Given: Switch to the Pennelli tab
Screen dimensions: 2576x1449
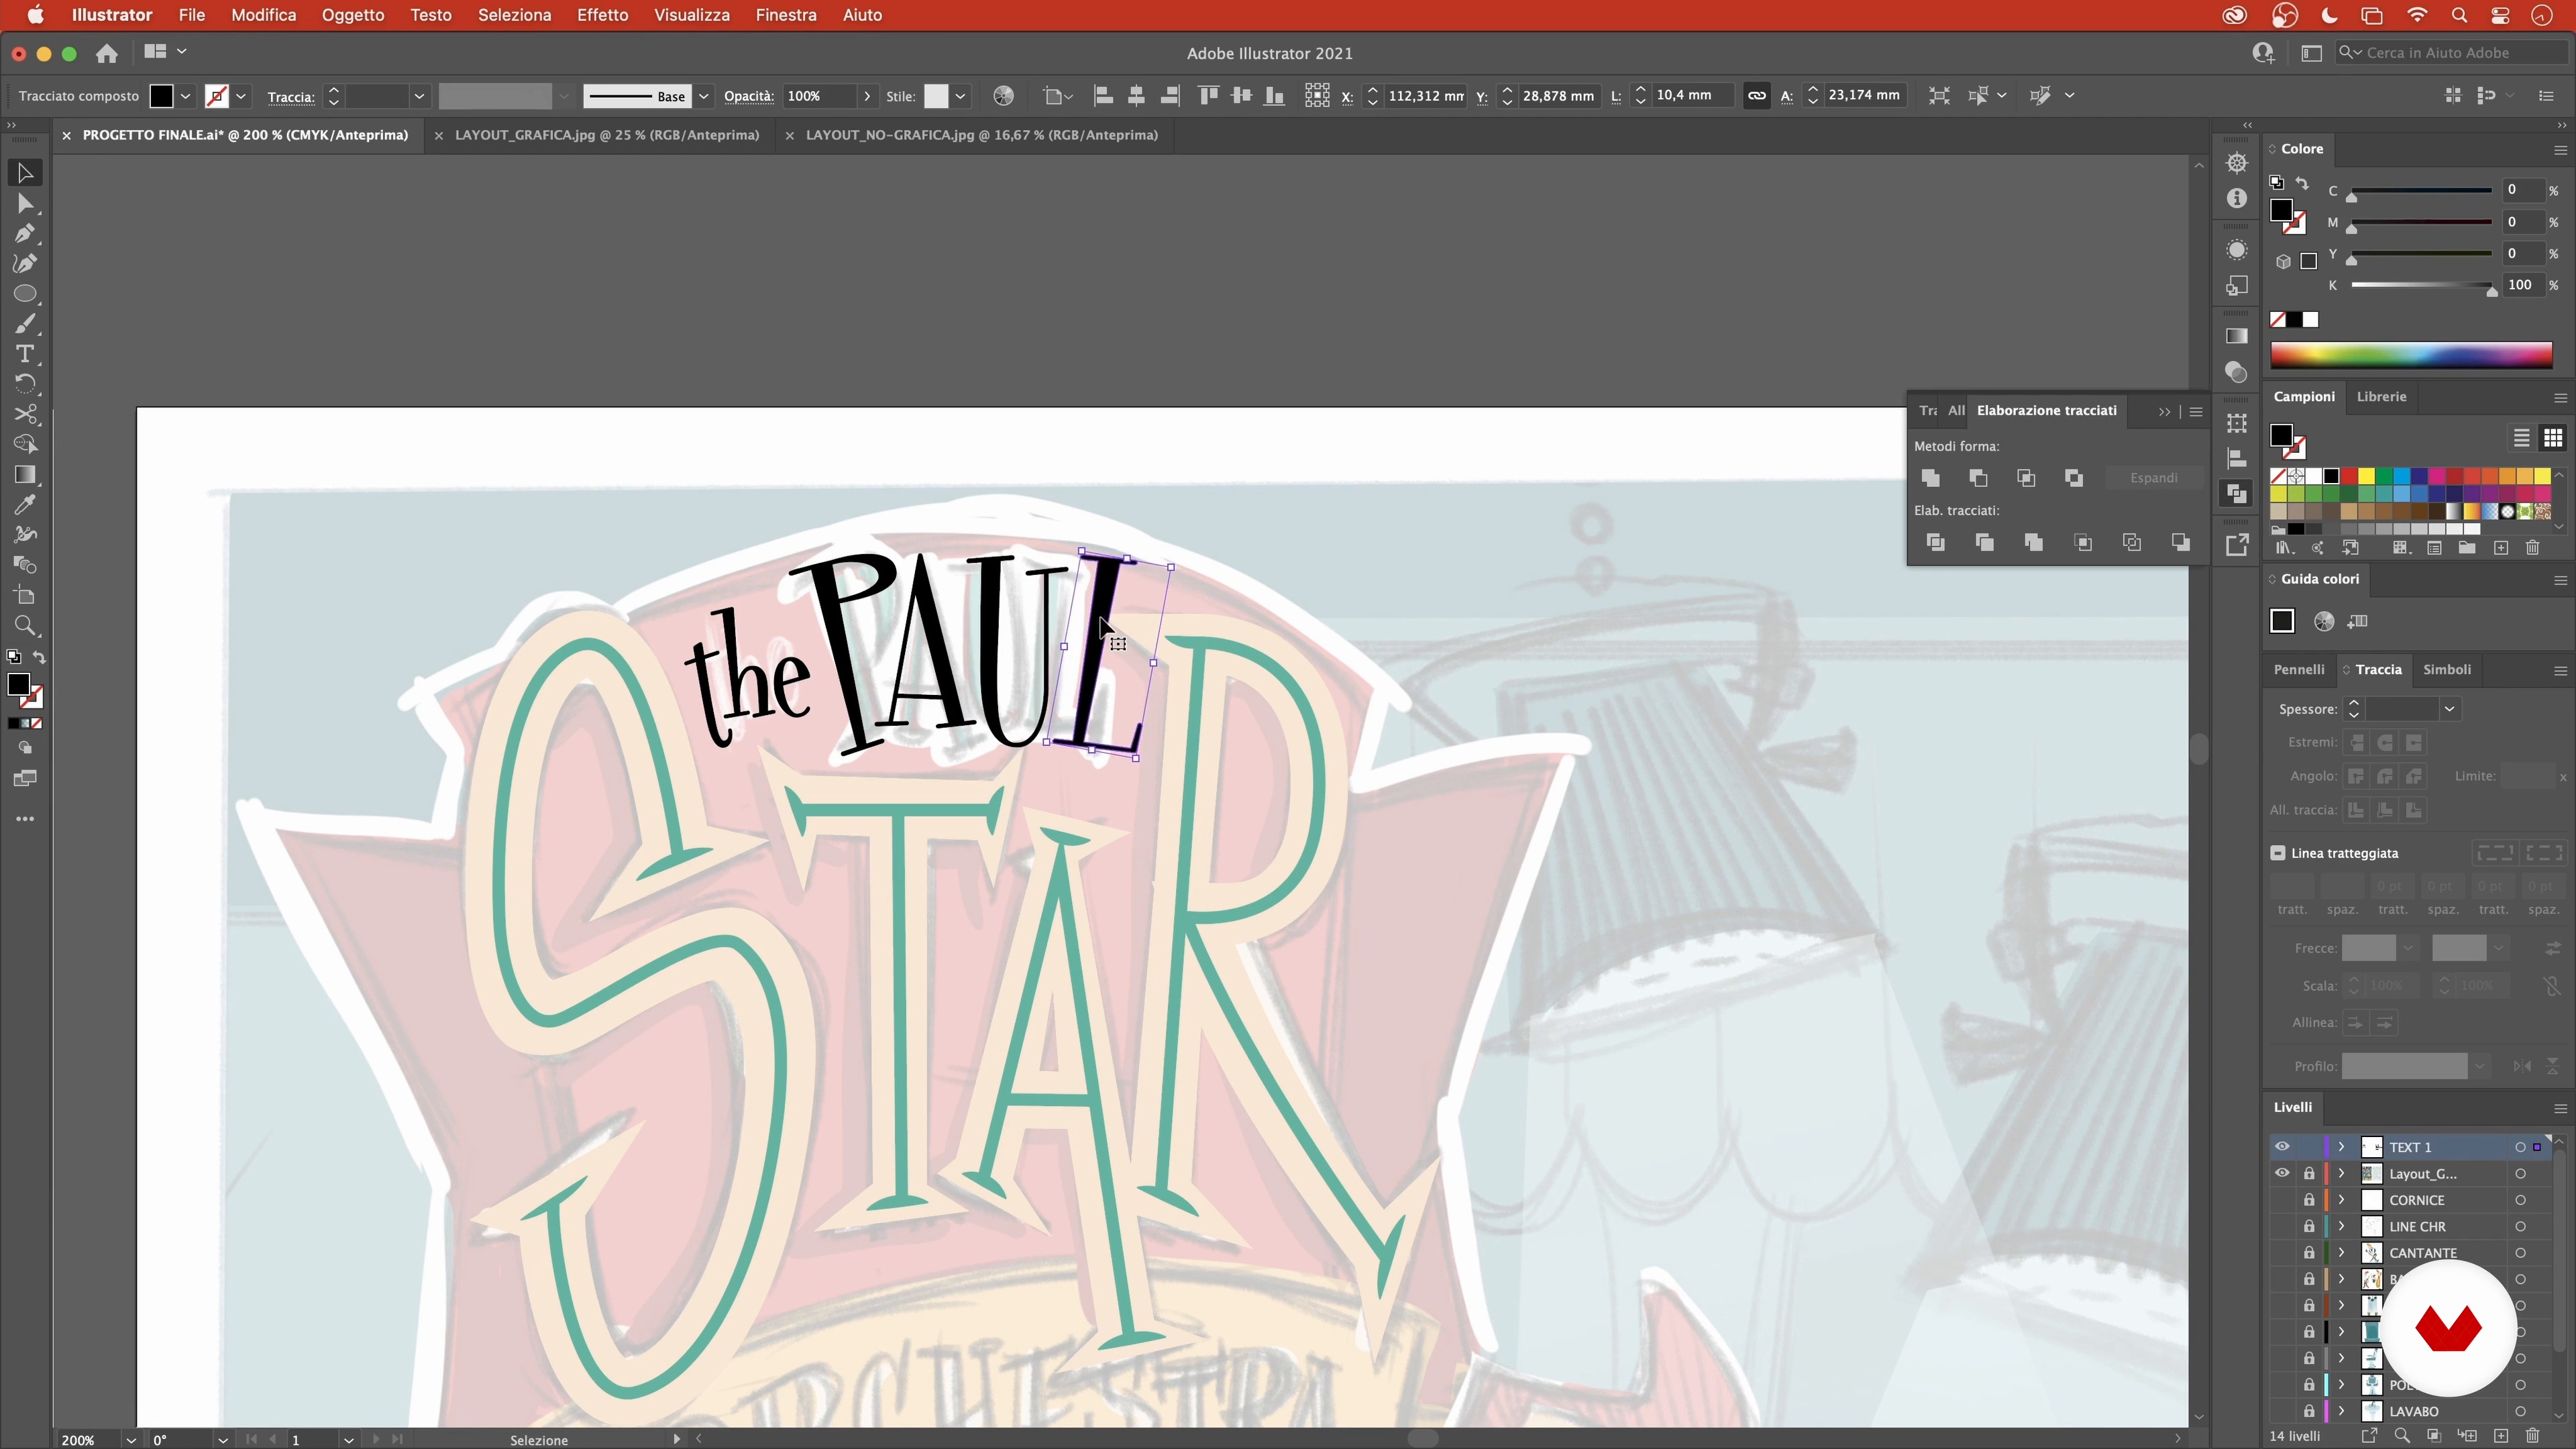Looking at the screenshot, I should (2298, 670).
